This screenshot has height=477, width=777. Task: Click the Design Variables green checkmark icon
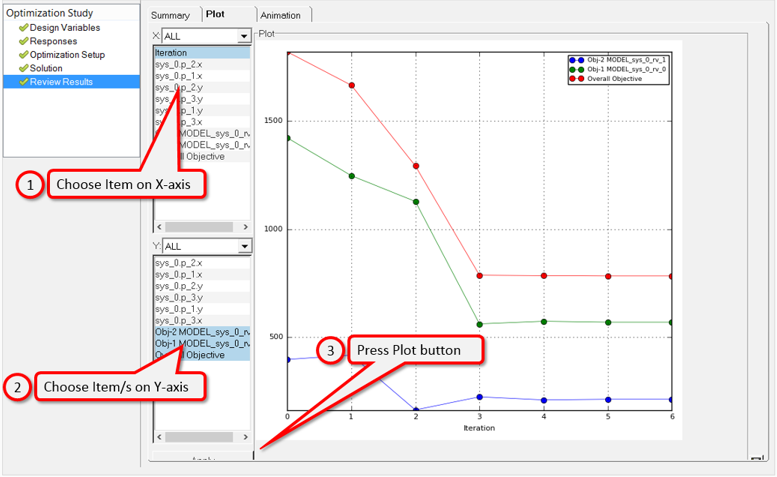(x=23, y=28)
